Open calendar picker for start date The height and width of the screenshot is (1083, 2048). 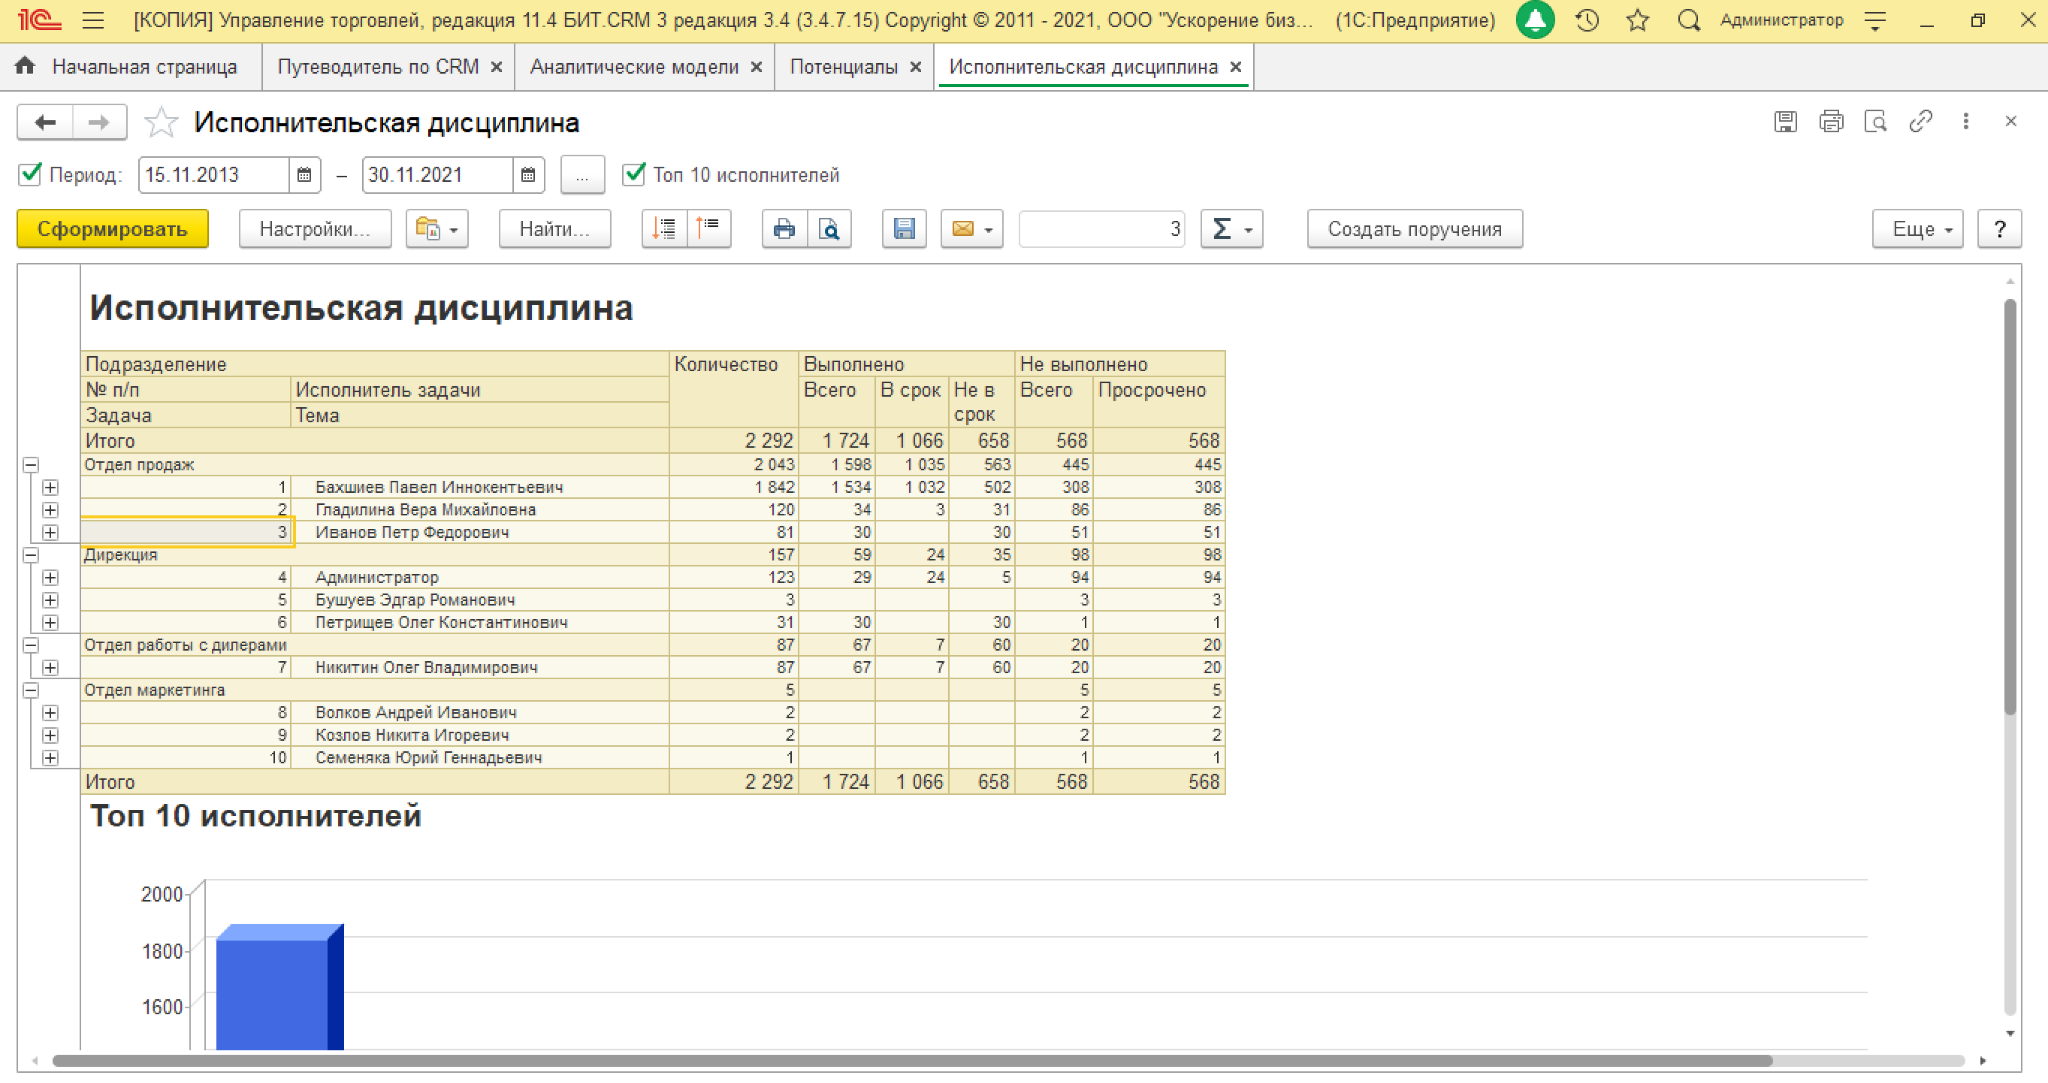pos(305,175)
